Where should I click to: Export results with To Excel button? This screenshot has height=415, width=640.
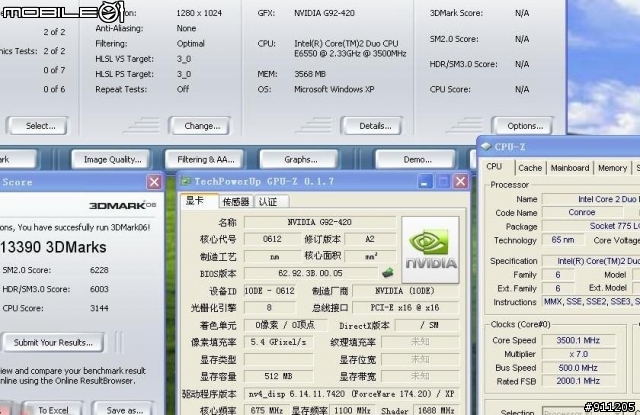point(52,409)
